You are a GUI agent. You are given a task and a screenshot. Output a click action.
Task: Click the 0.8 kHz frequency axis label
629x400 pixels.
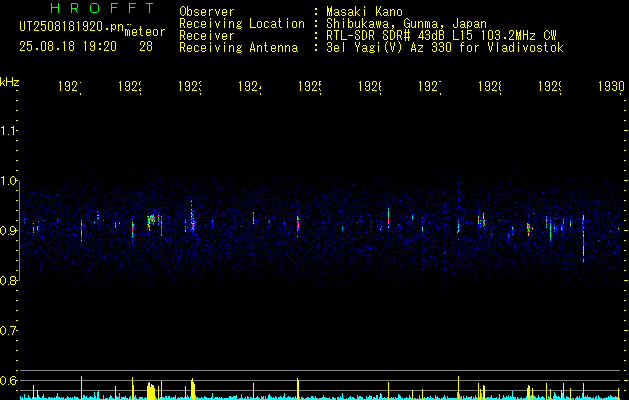[8, 280]
